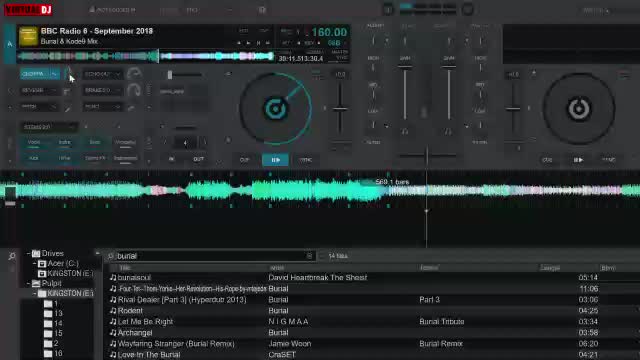This screenshot has width=640, height=360.
Task: Toggle the Vocal stem pad
Action: coord(34,142)
